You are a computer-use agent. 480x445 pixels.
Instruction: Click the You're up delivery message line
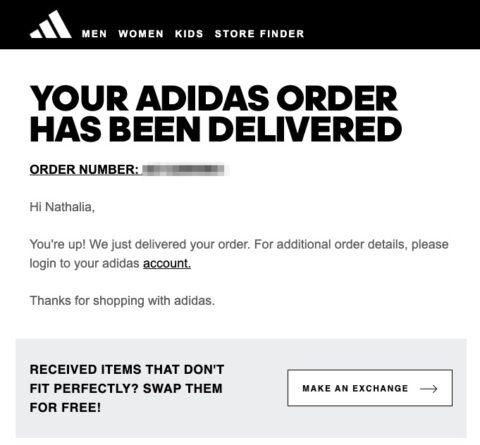coord(239,244)
